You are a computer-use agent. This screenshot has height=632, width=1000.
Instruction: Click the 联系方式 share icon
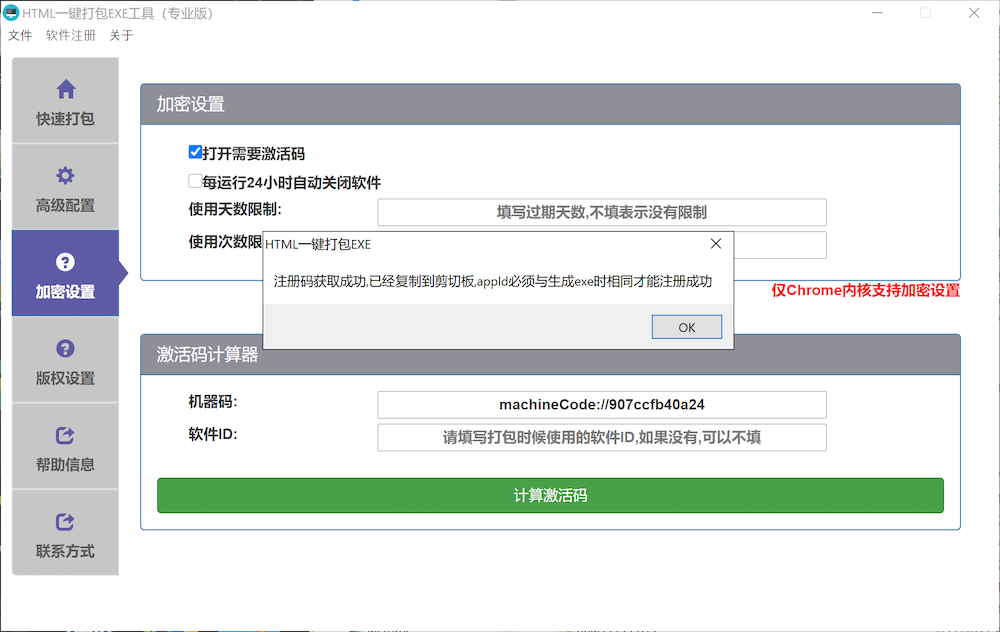click(x=66, y=521)
